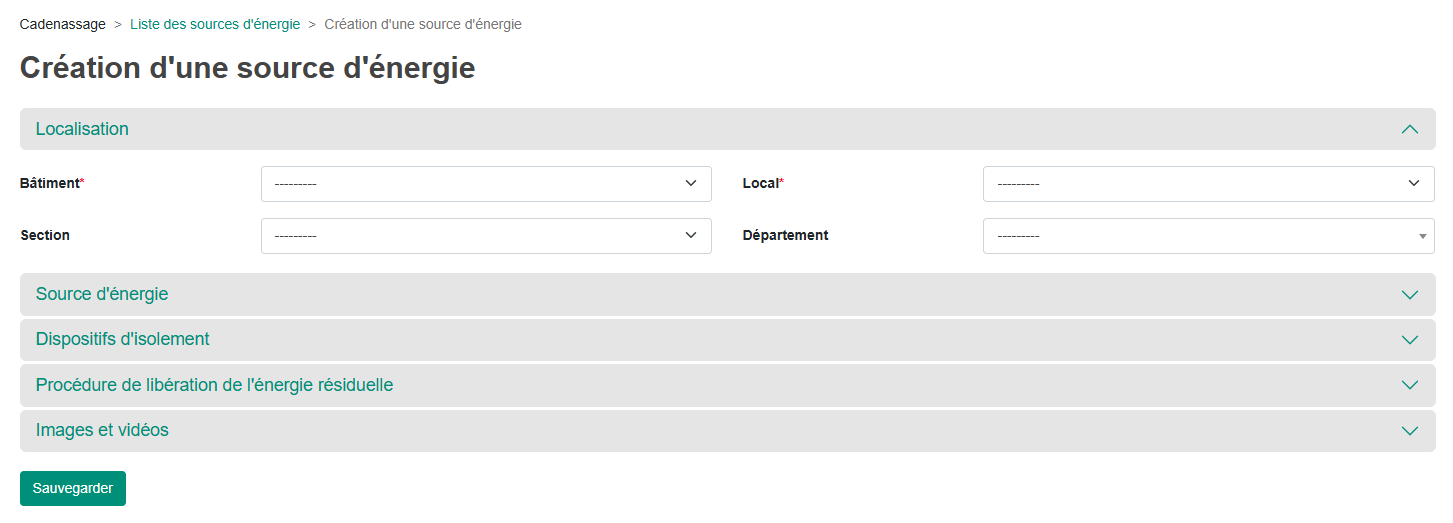1453x523 pixels.
Task: Open Source d'énergie section header
Action: point(728,295)
